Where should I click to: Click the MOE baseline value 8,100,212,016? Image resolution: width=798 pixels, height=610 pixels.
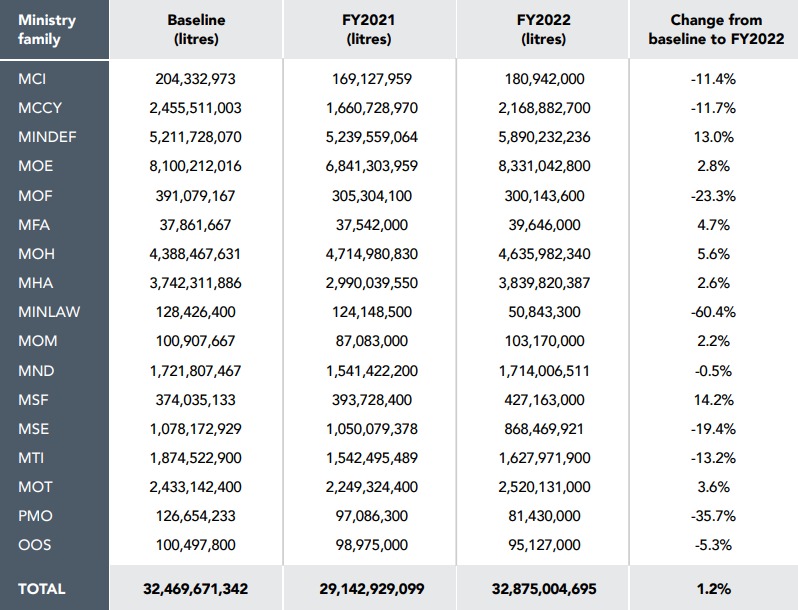(195, 166)
